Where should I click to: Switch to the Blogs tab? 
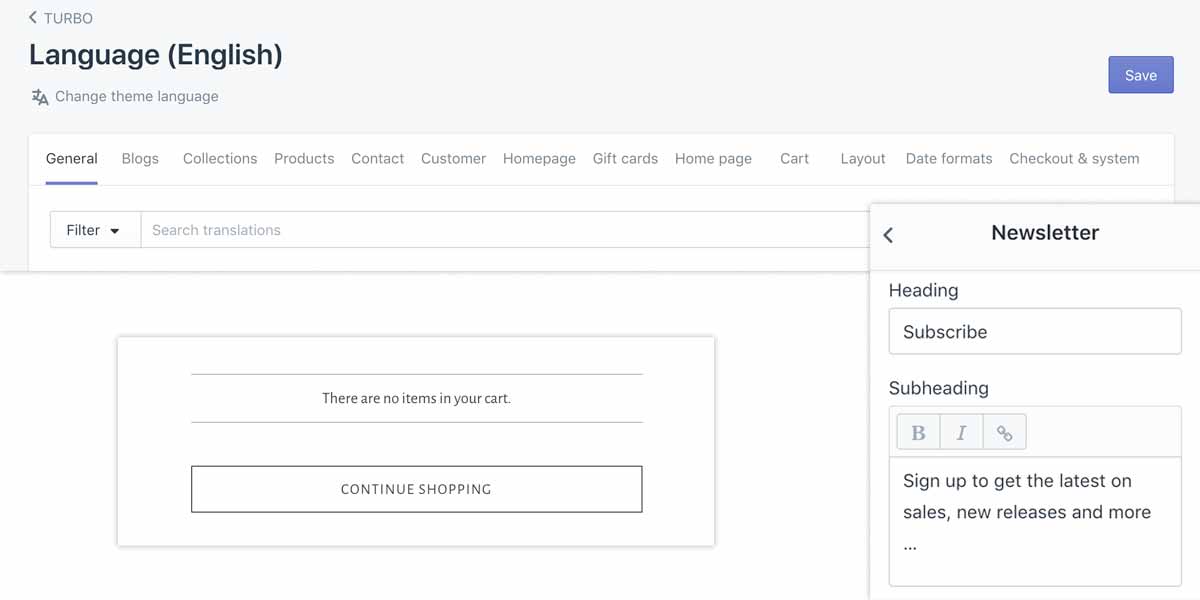pyautogui.click(x=140, y=158)
